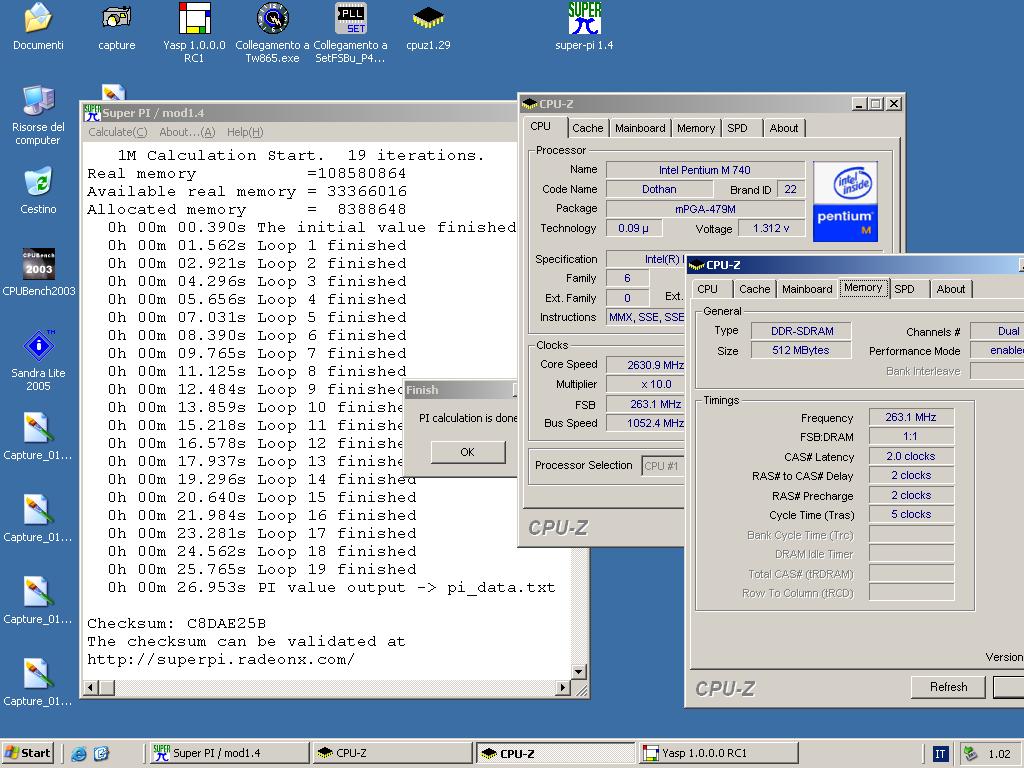Open the About...(A) menu in Super PI
The image size is (1024, 768).
click(x=187, y=132)
